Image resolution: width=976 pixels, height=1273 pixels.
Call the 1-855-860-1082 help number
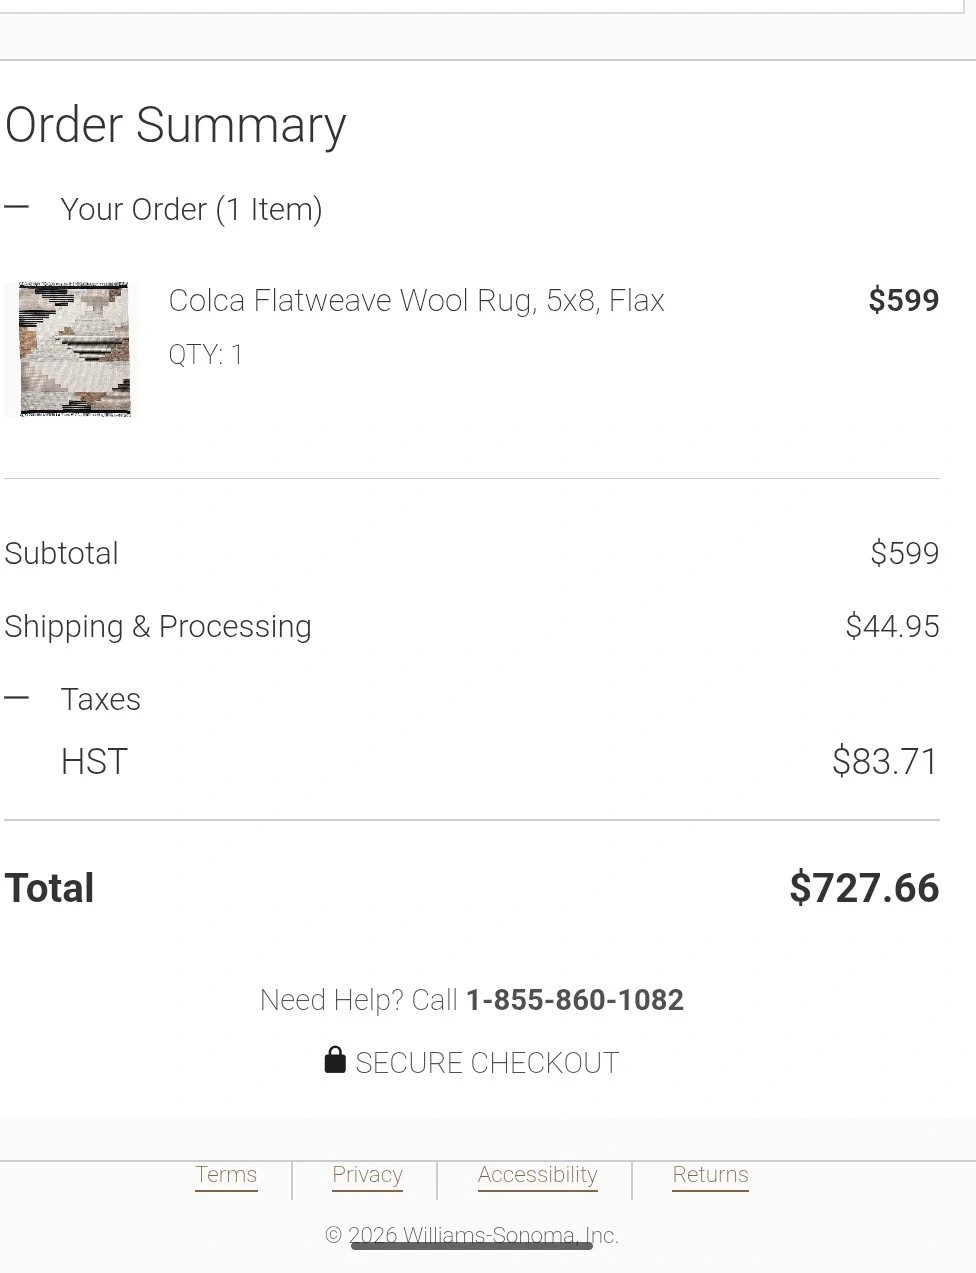574,1000
